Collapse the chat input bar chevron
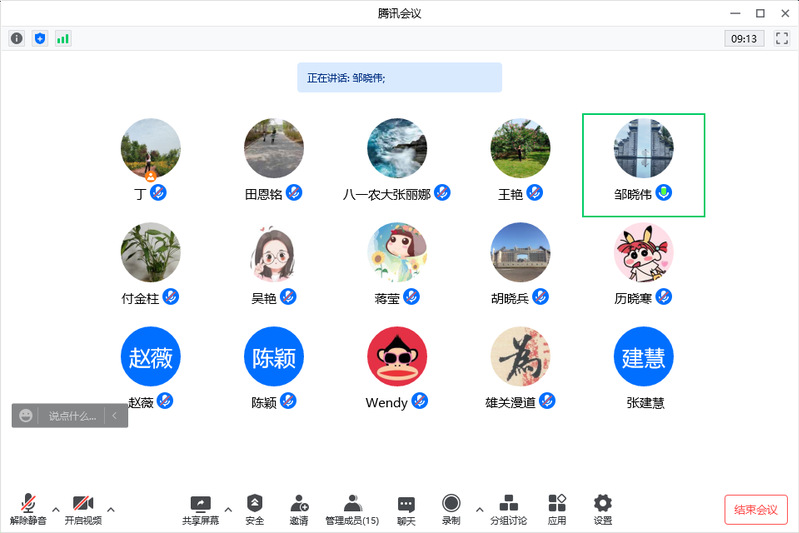Screen dimensions: 799x533 coord(115,415)
